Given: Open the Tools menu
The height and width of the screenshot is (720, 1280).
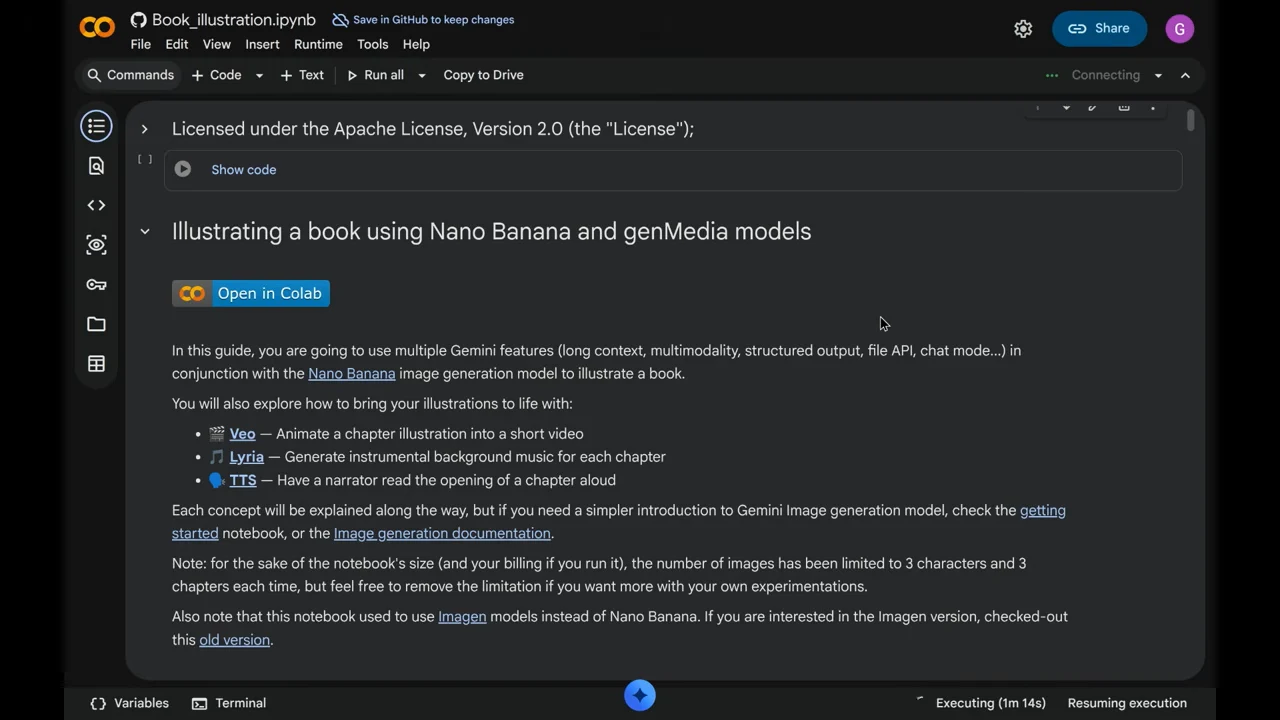Looking at the screenshot, I should tap(372, 44).
